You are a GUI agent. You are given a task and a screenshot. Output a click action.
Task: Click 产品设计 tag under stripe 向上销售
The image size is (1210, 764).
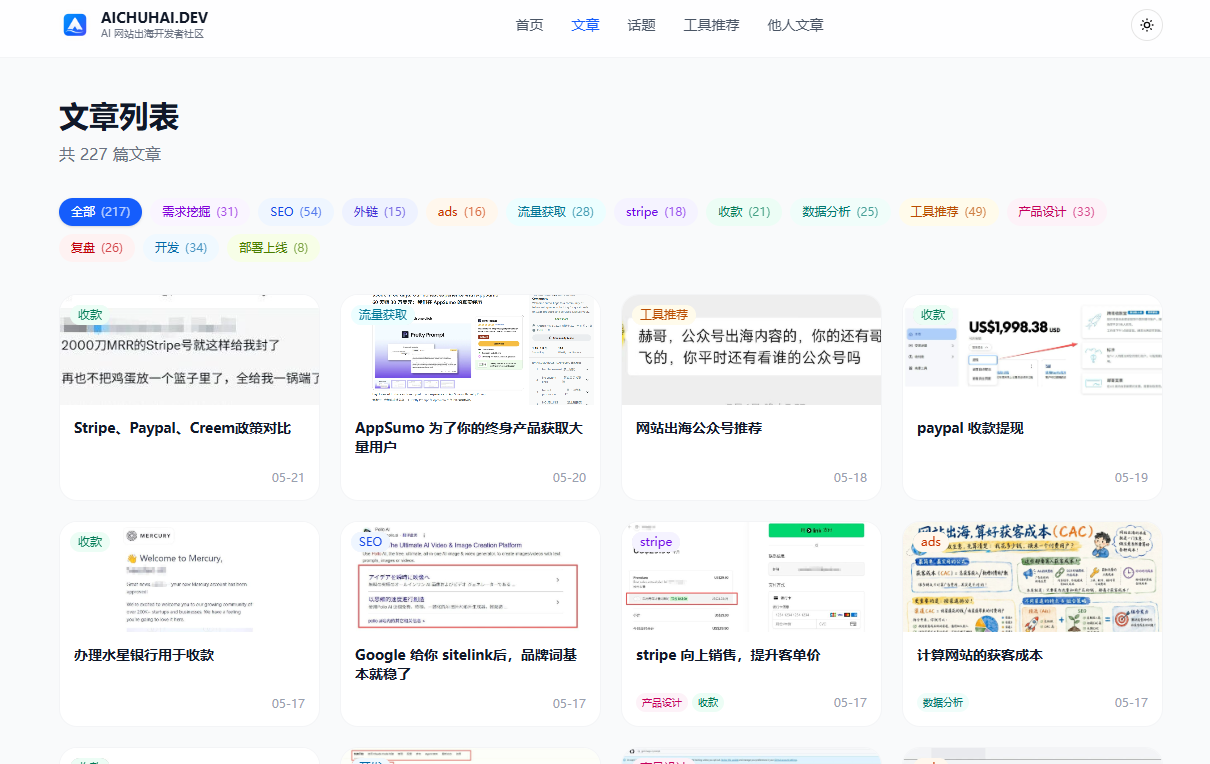tap(661, 703)
